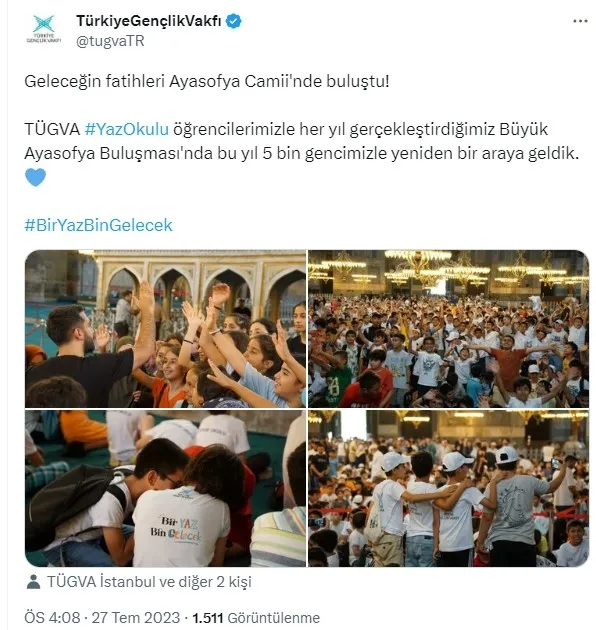
Task: Click the TürkiyeGençlikVakfı account name
Action: [149, 21]
